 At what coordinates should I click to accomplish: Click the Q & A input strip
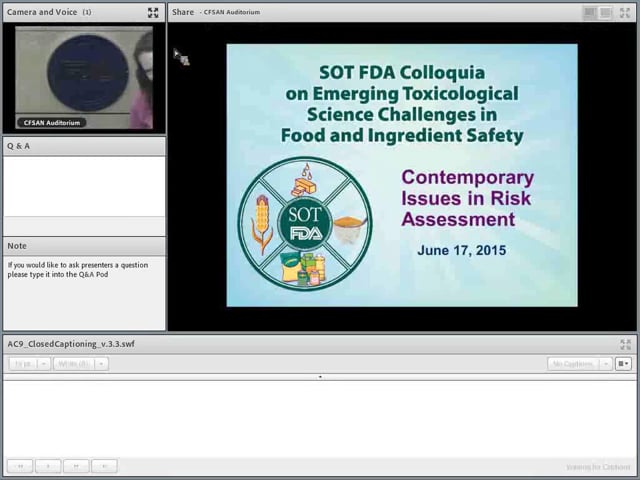tap(84, 226)
